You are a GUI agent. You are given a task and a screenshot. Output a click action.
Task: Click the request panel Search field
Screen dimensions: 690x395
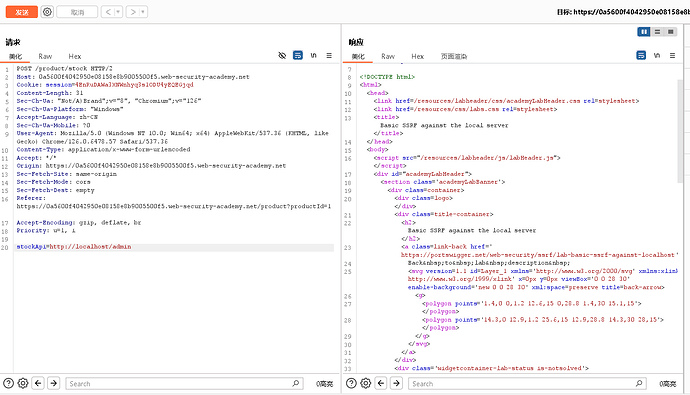[184, 384]
